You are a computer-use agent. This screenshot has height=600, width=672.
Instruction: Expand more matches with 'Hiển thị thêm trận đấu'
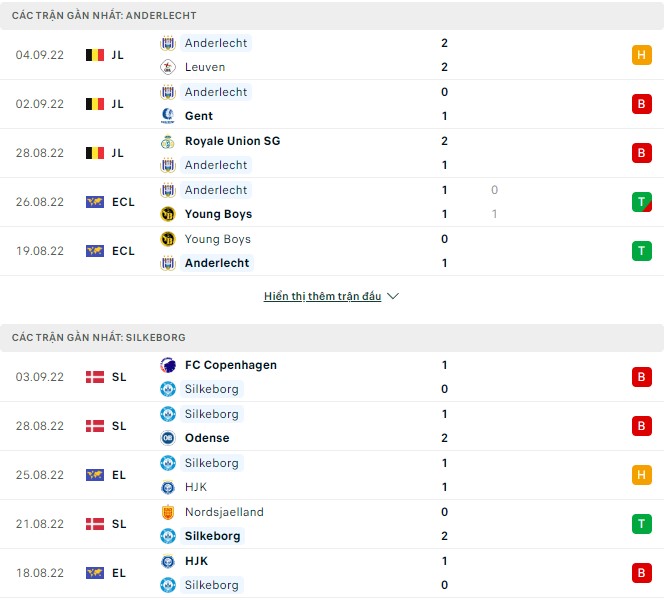point(323,297)
